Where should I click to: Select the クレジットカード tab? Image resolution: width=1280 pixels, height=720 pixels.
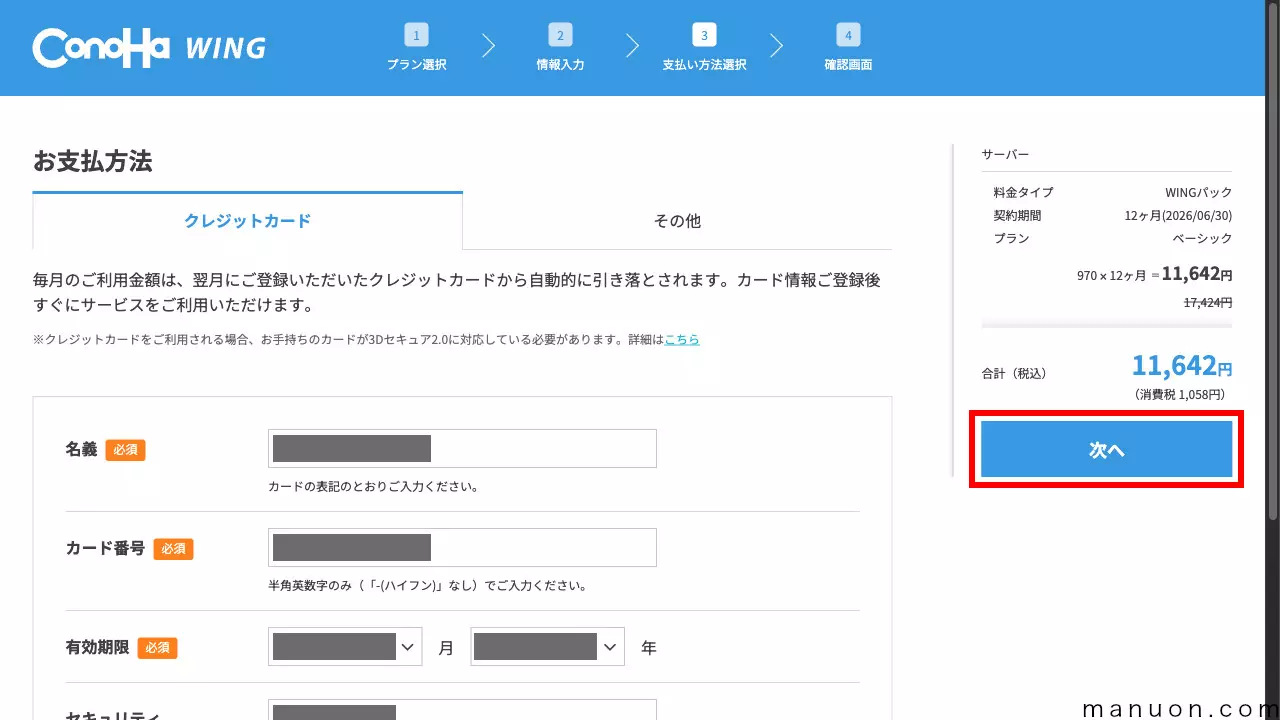click(x=246, y=221)
